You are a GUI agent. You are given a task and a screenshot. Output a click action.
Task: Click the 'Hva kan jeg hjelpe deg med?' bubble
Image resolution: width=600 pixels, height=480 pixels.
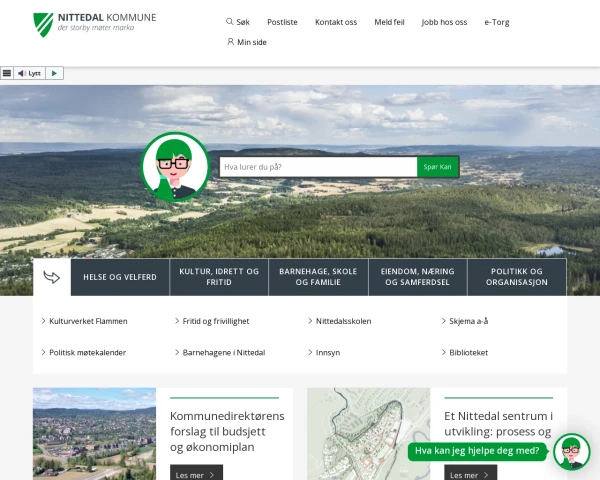tap(477, 451)
